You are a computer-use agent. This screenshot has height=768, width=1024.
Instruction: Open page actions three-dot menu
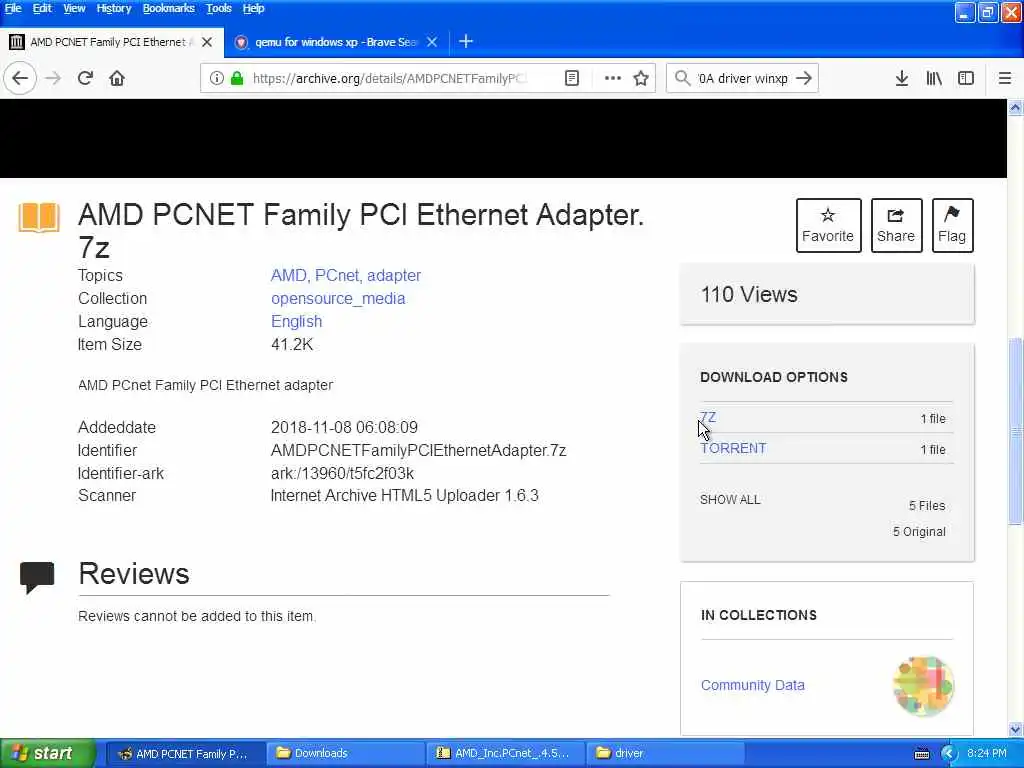click(613, 78)
